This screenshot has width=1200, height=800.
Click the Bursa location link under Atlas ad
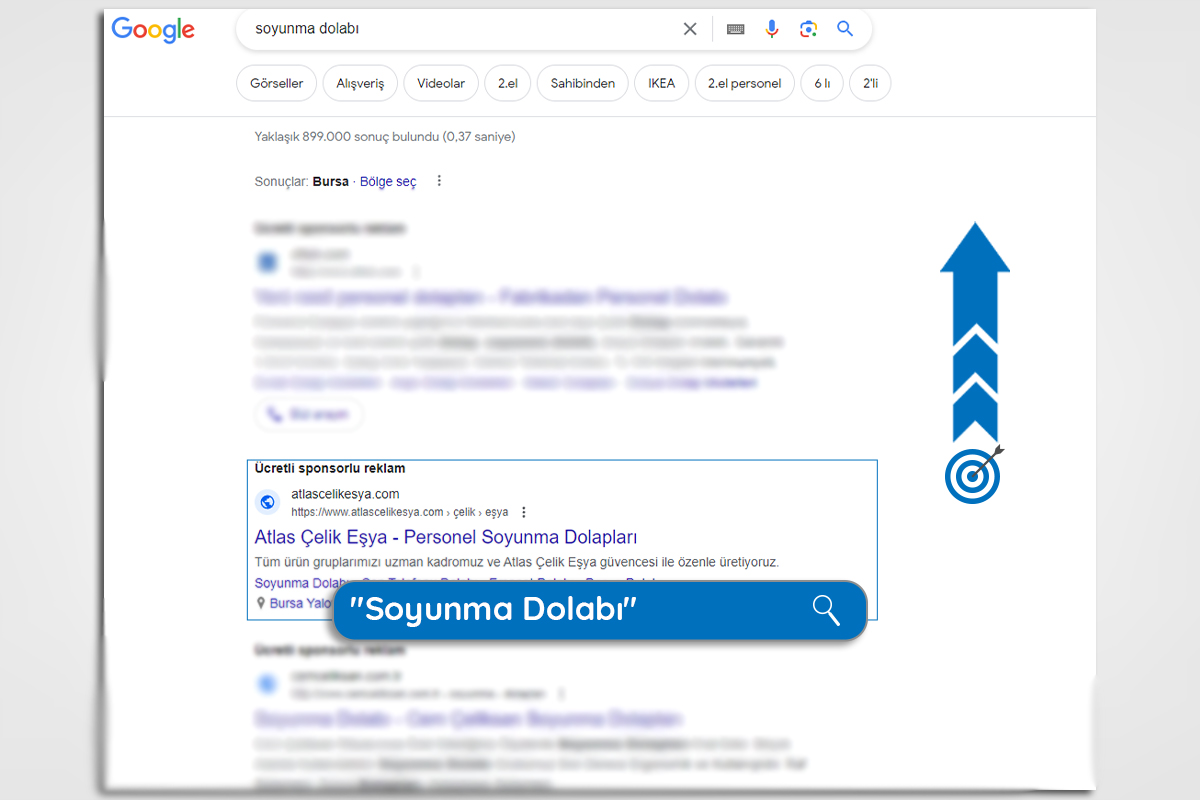tap(300, 603)
